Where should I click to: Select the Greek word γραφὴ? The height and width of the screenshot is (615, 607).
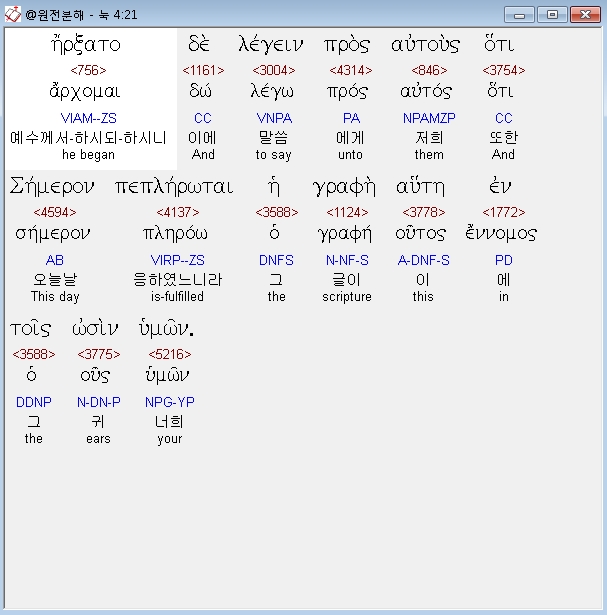point(344,187)
